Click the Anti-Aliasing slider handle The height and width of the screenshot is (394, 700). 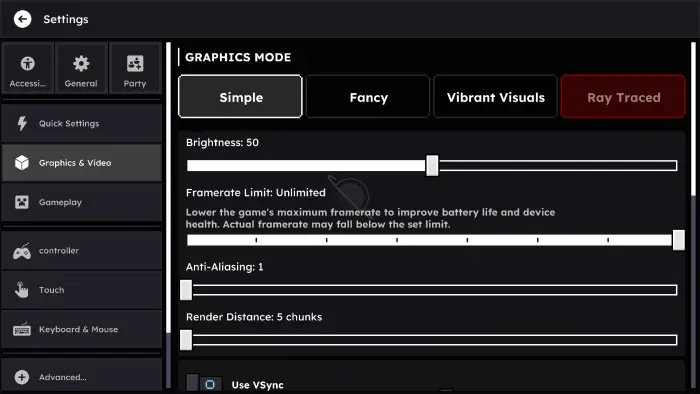point(186,290)
